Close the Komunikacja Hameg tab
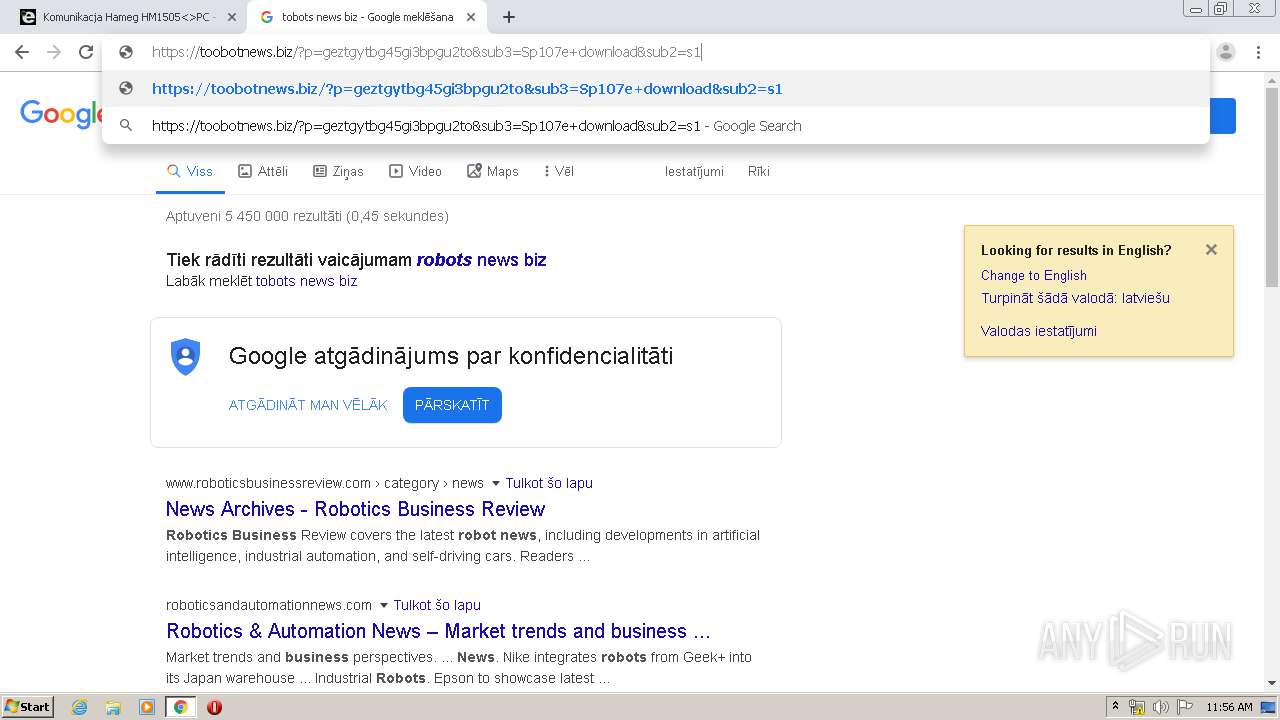 [x=232, y=17]
